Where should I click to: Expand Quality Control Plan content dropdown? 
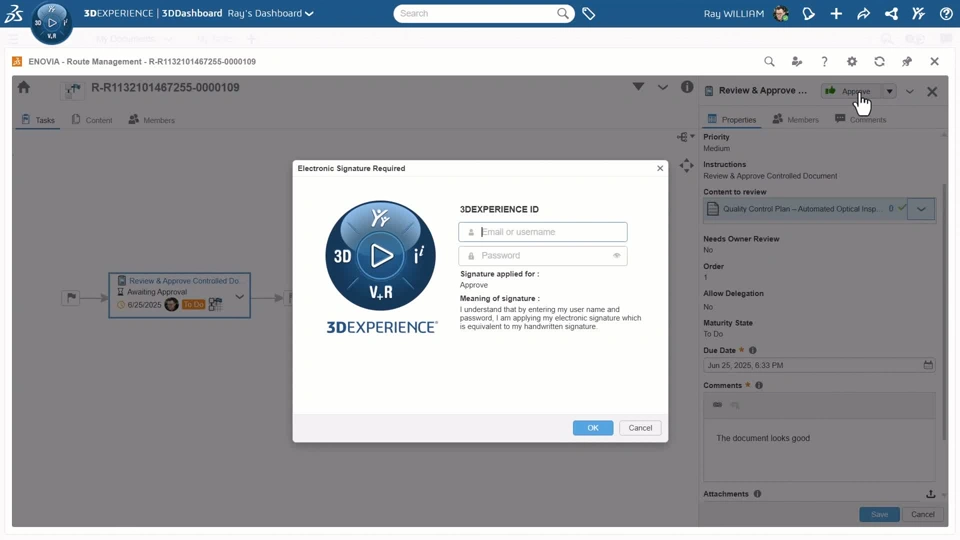pos(921,209)
